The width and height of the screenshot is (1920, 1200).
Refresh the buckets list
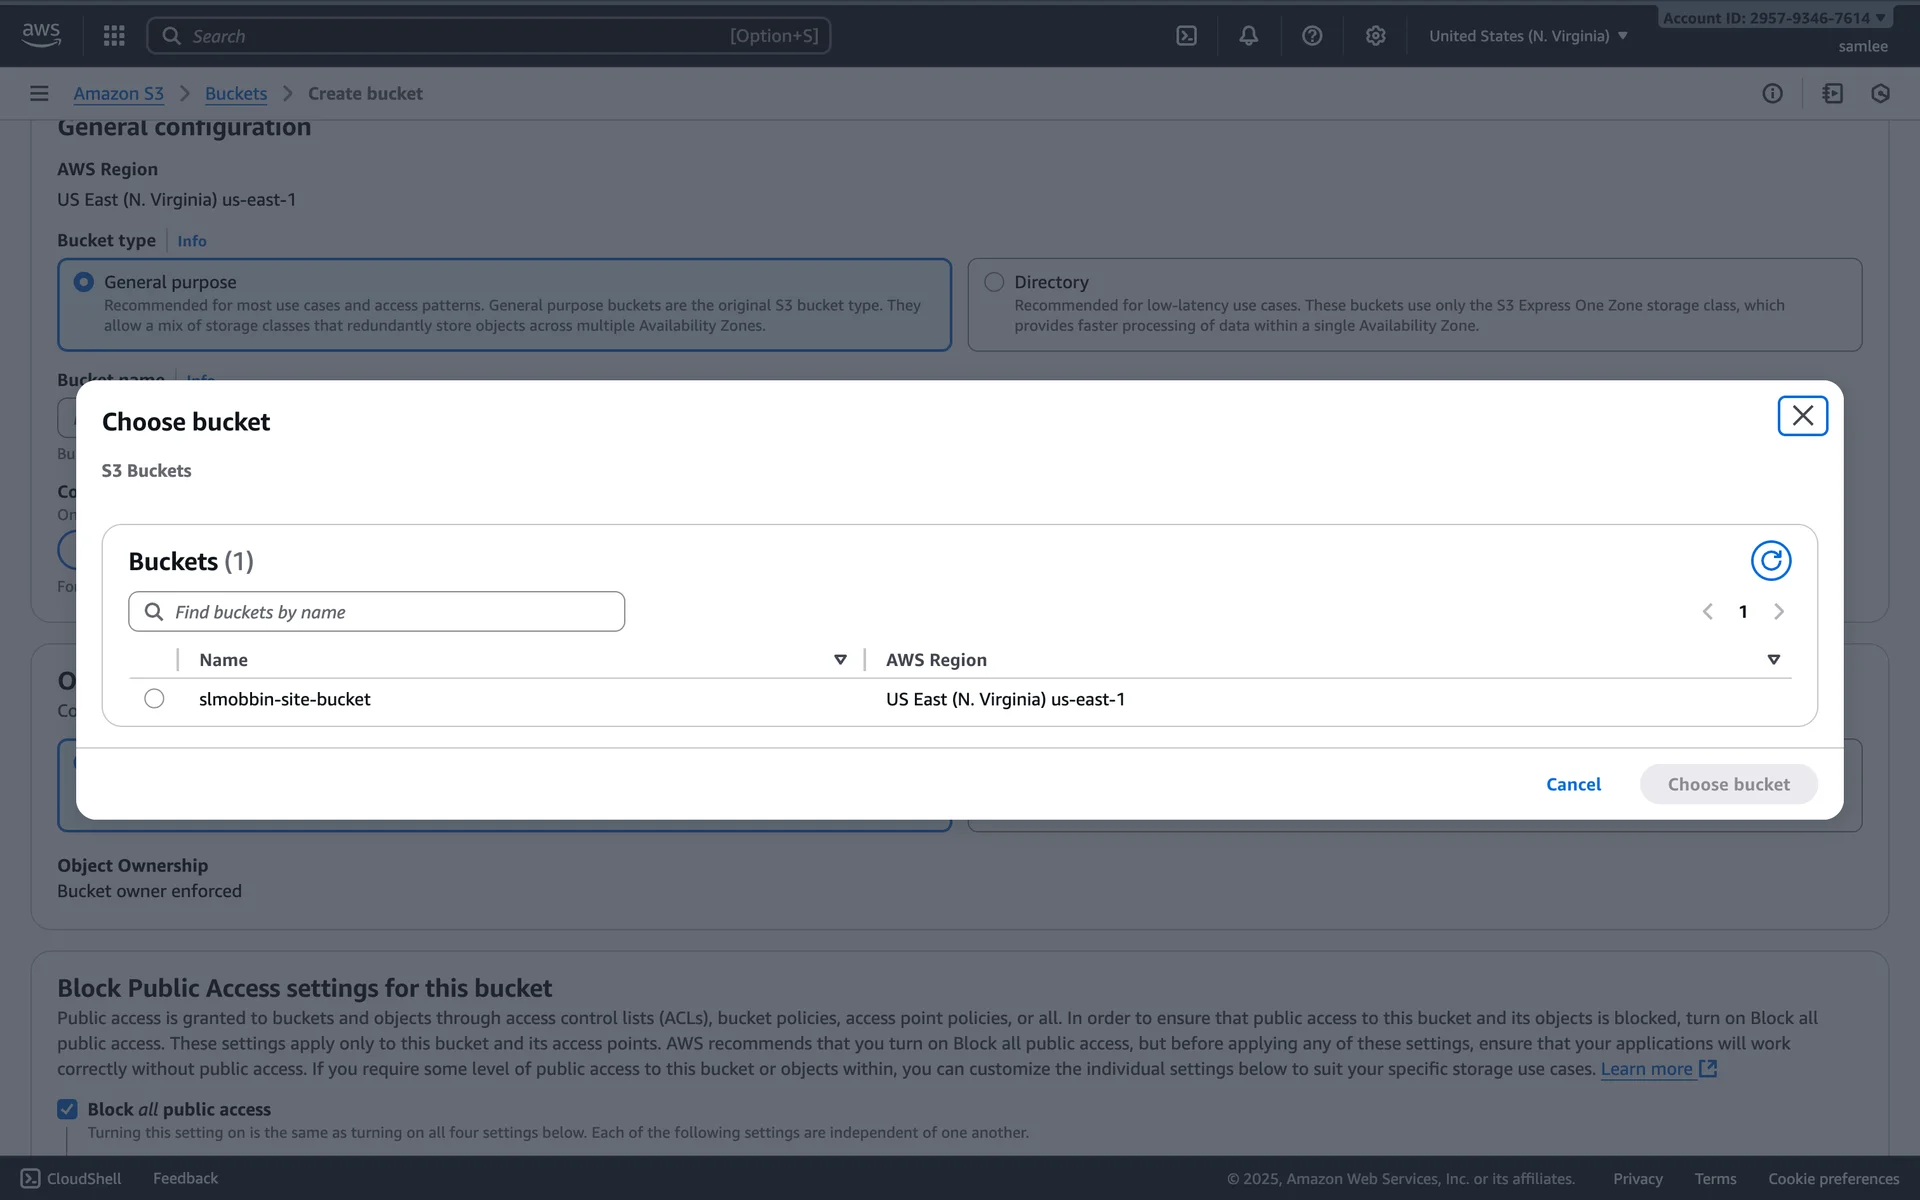click(x=1770, y=561)
